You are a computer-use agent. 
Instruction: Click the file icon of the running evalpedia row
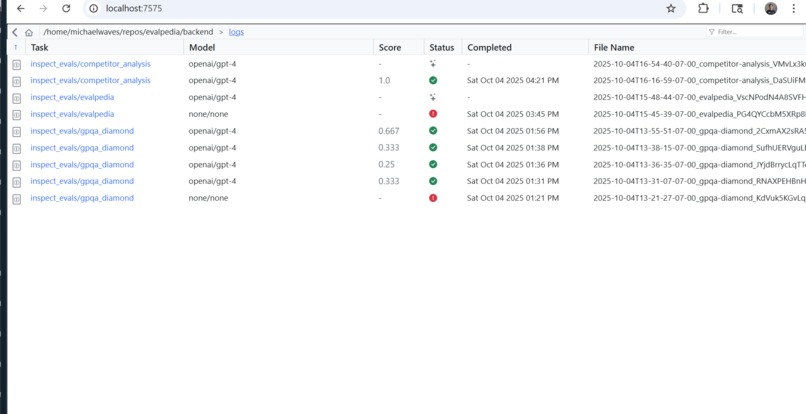16,98
